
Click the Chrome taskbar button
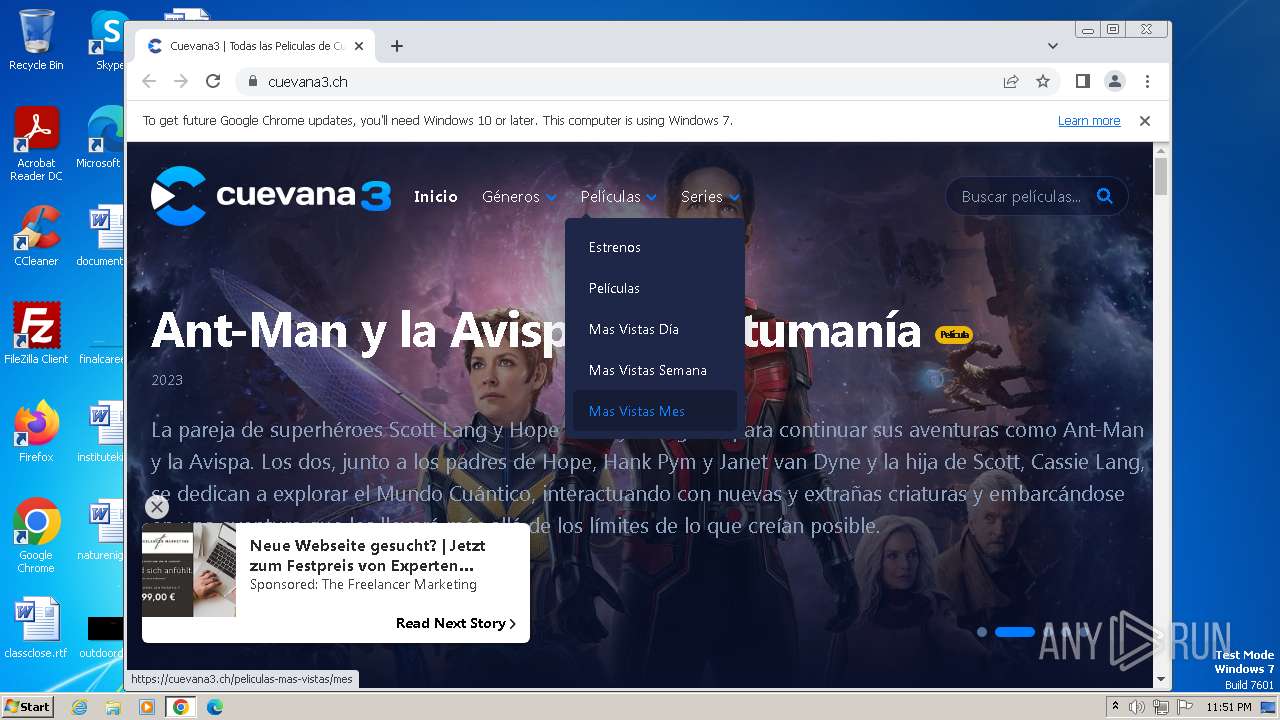coord(180,707)
